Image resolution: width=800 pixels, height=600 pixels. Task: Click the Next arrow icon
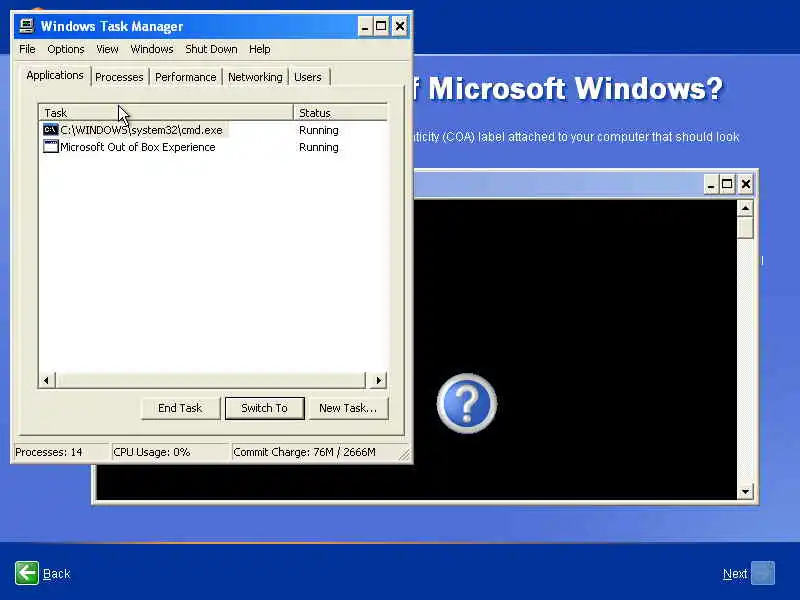tap(763, 573)
